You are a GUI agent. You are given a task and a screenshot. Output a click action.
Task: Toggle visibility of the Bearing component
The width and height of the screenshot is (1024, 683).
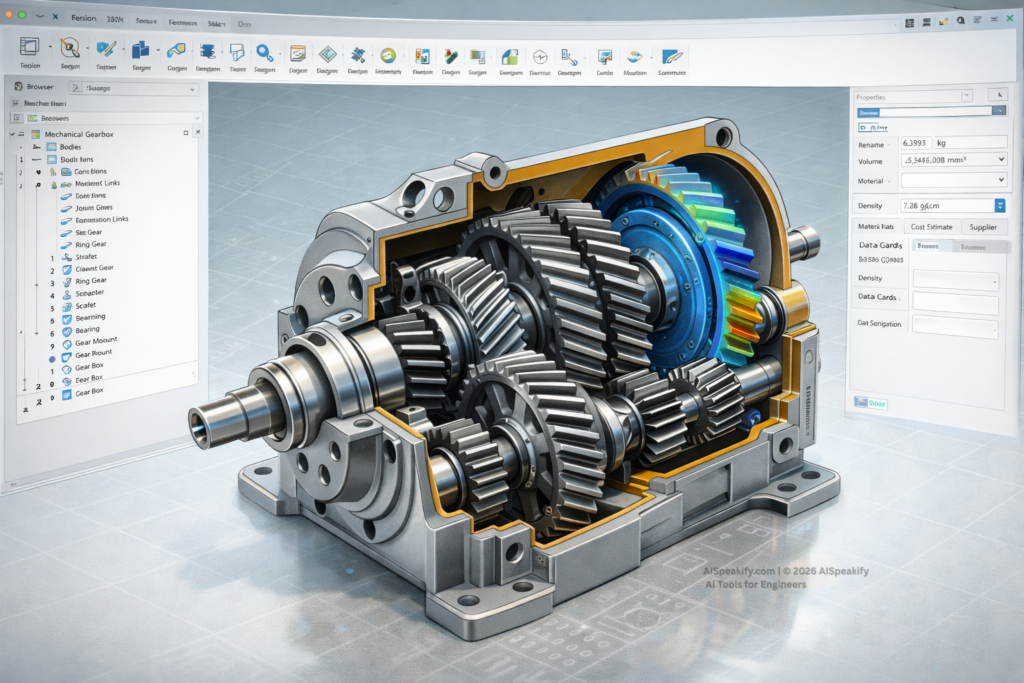click(64, 328)
